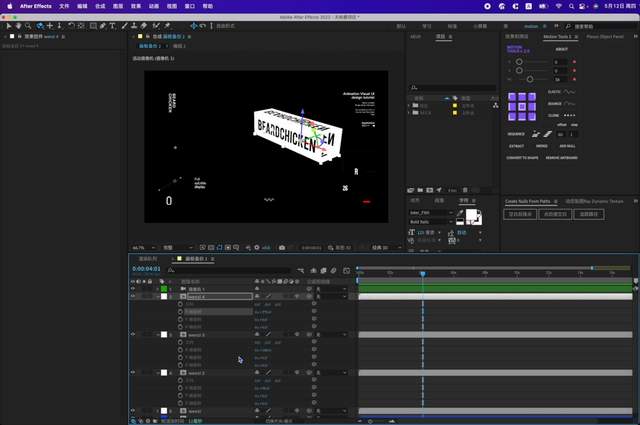Viewport: 640px width, 425px height.
Task: Click the eyedropper in Character panel
Action: pyautogui.click(x=460, y=213)
